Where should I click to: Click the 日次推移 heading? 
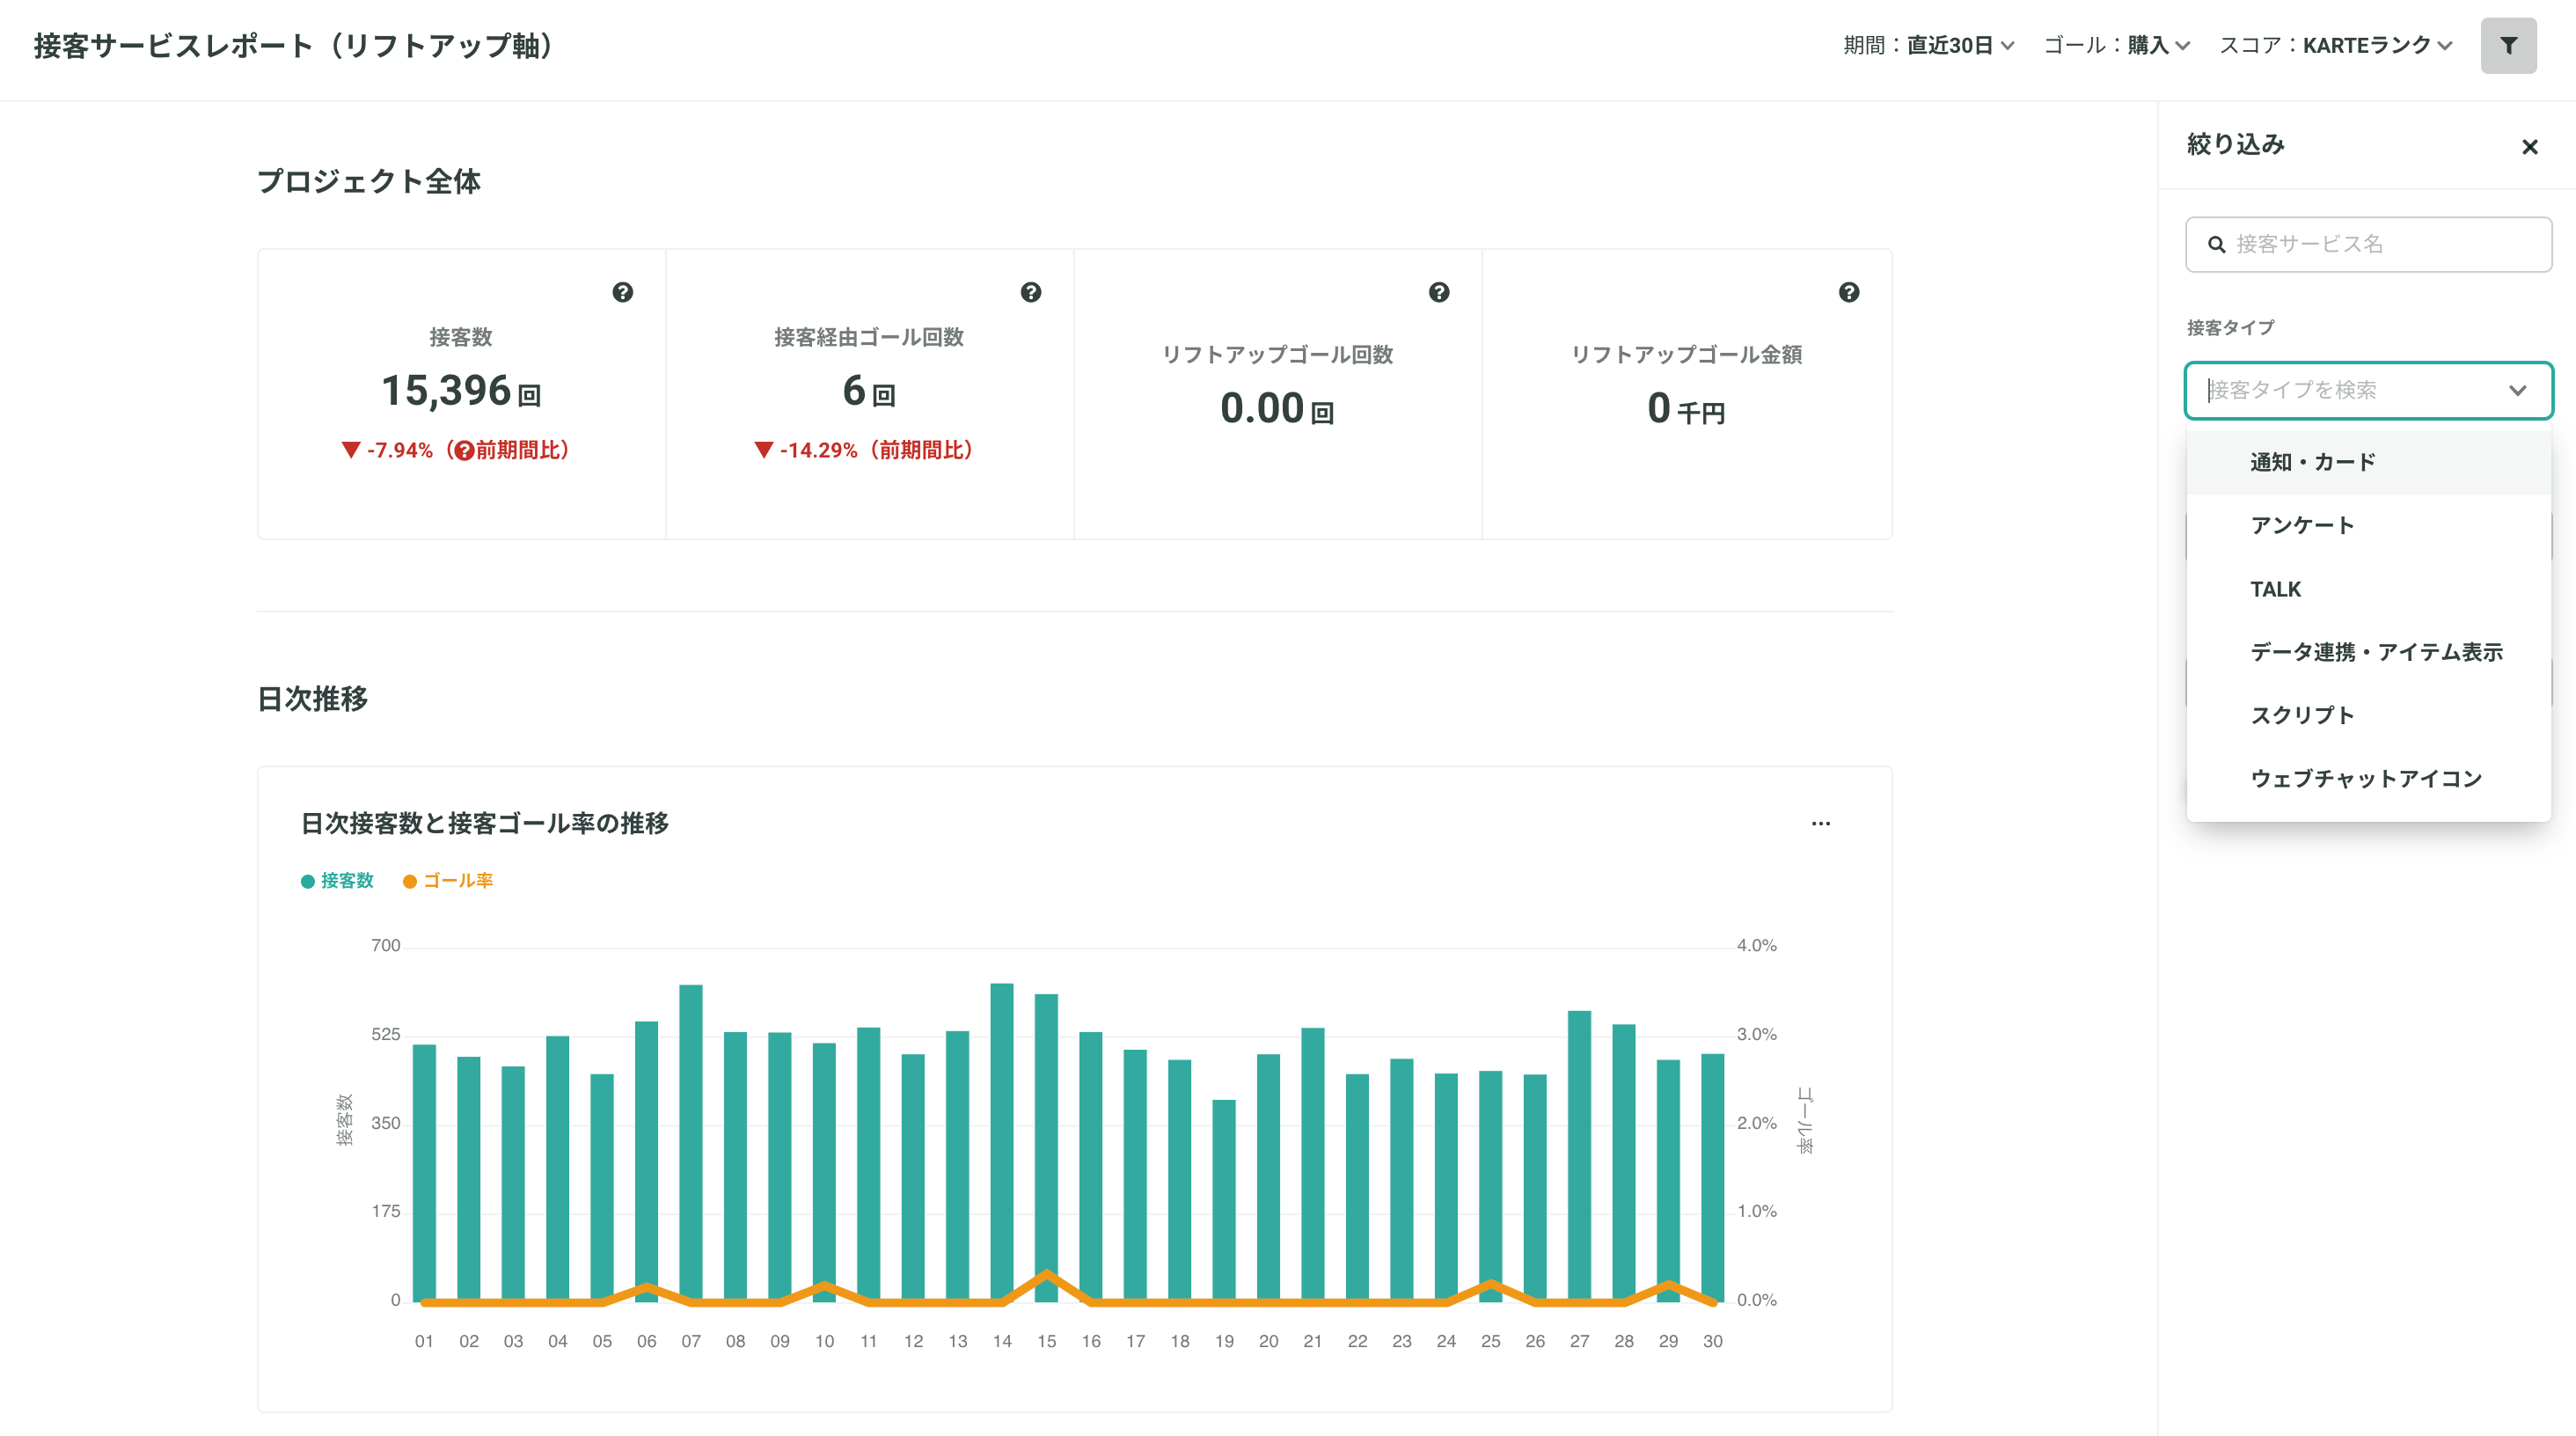point(313,698)
